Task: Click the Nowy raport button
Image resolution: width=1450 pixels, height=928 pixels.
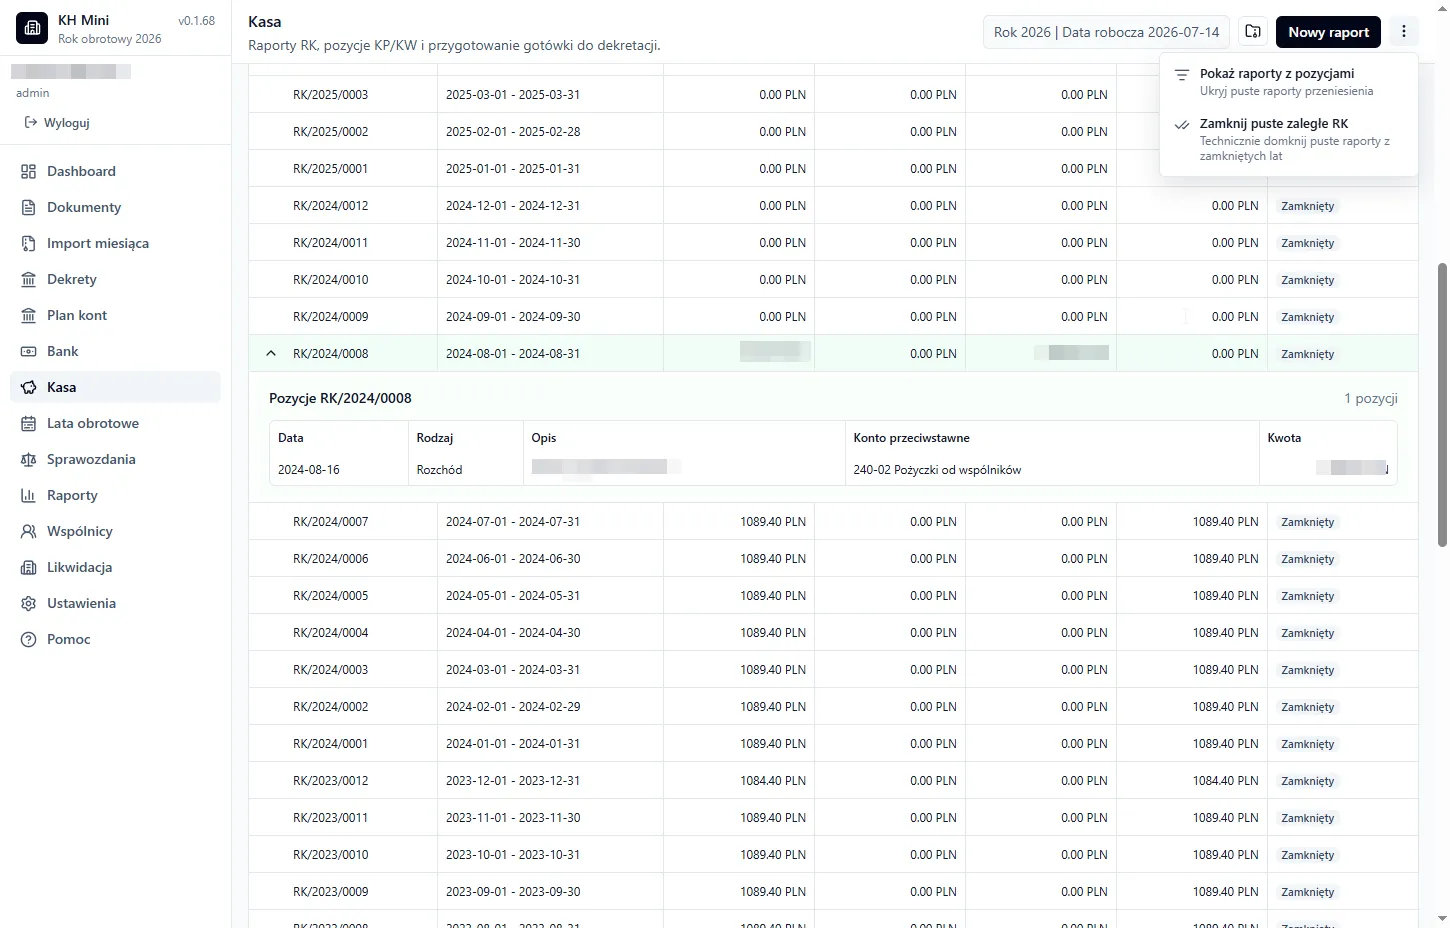Action: [x=1328, y=32]
